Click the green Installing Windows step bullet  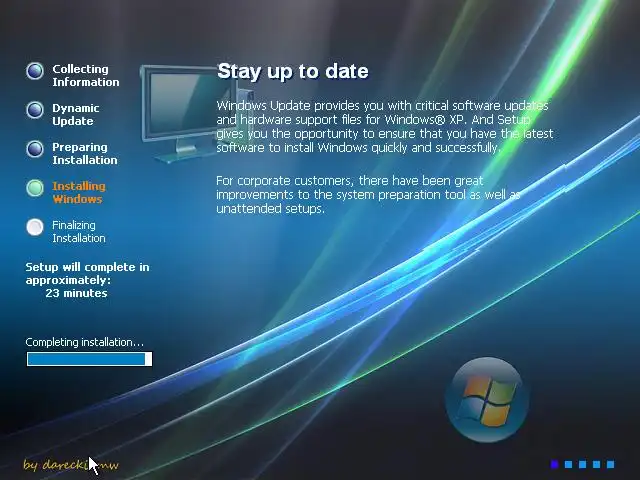pyautogui.click(x=35, y=188)
